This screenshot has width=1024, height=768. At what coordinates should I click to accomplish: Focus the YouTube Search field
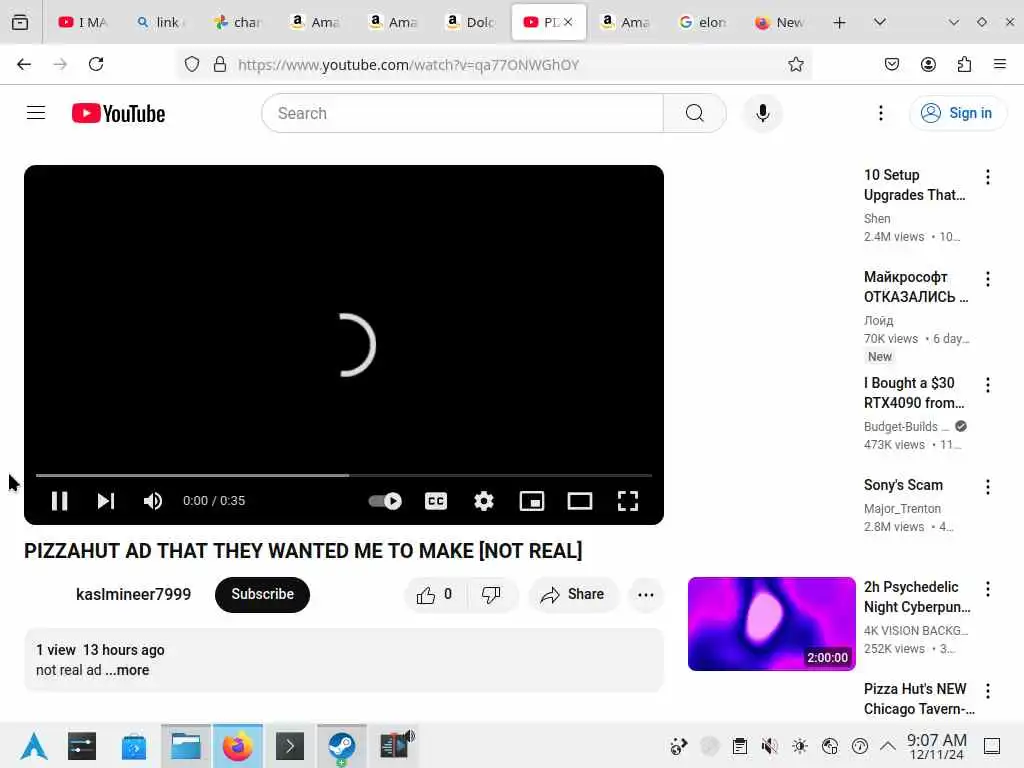click(462, 113)
